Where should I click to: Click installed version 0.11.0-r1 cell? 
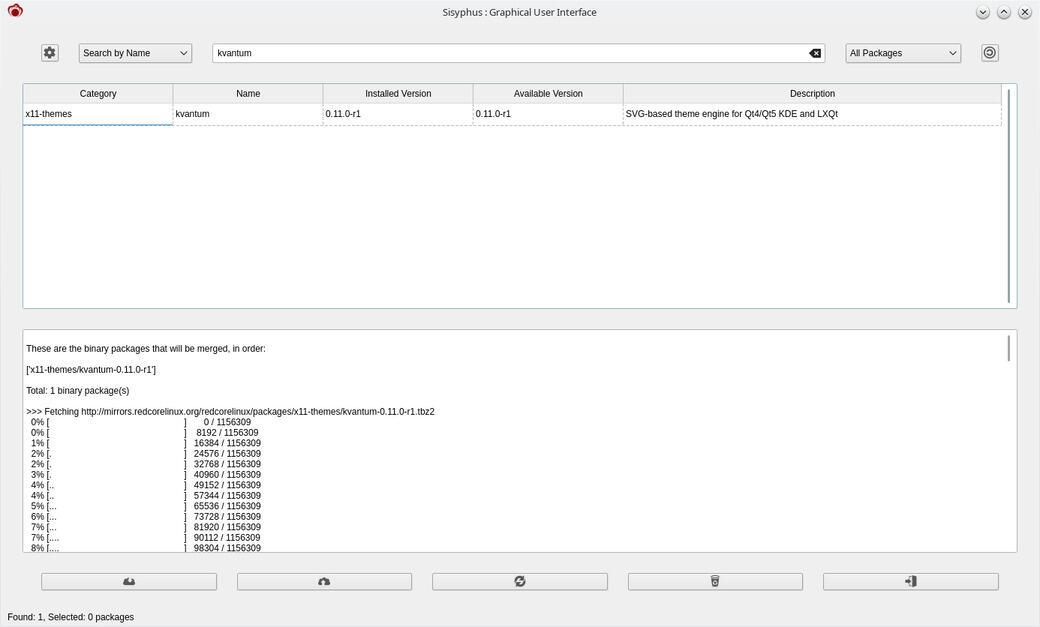tap(398, 114)
